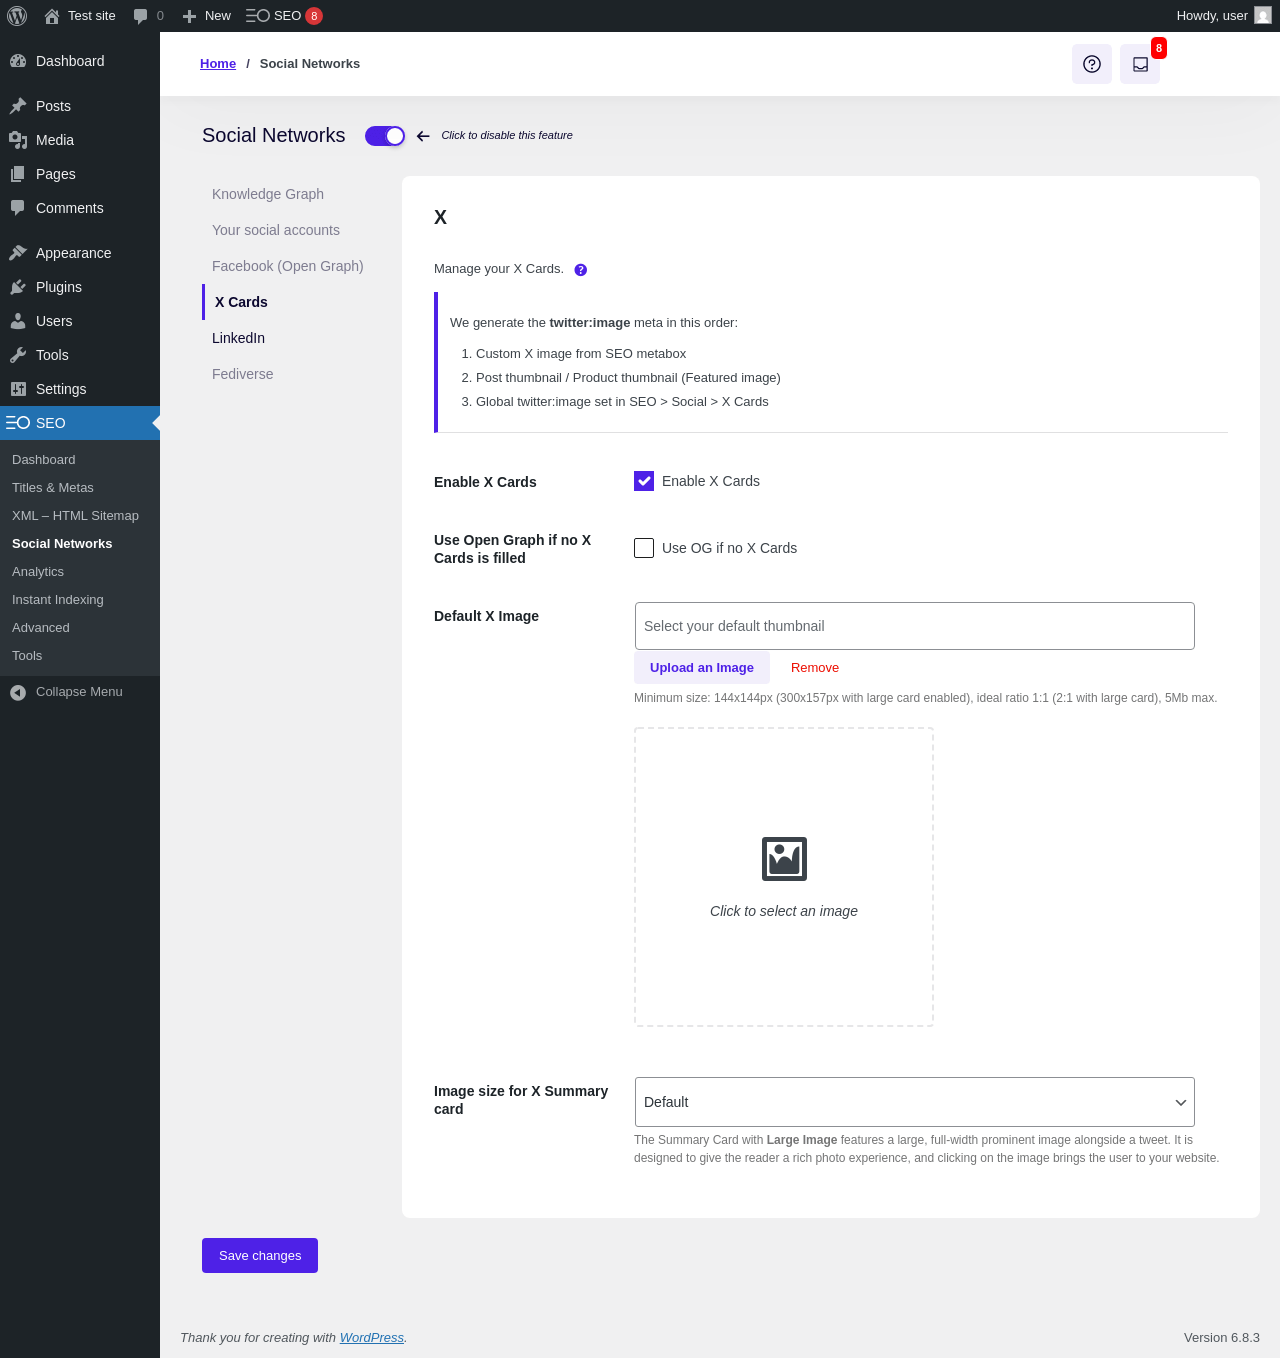Click the dashed image selection area text
1280x1358 pixels.
[x=784, y=911]
